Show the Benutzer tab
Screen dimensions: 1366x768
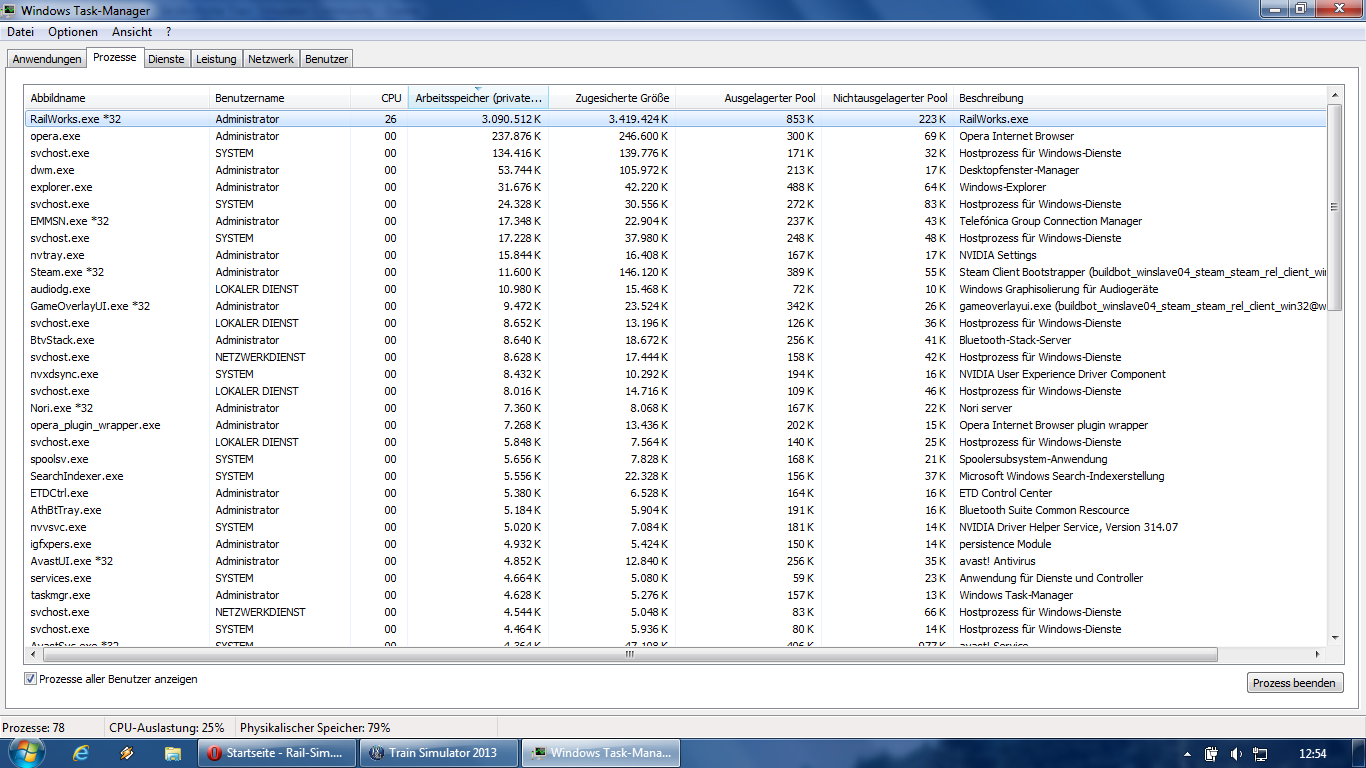[x=327, y=59]
